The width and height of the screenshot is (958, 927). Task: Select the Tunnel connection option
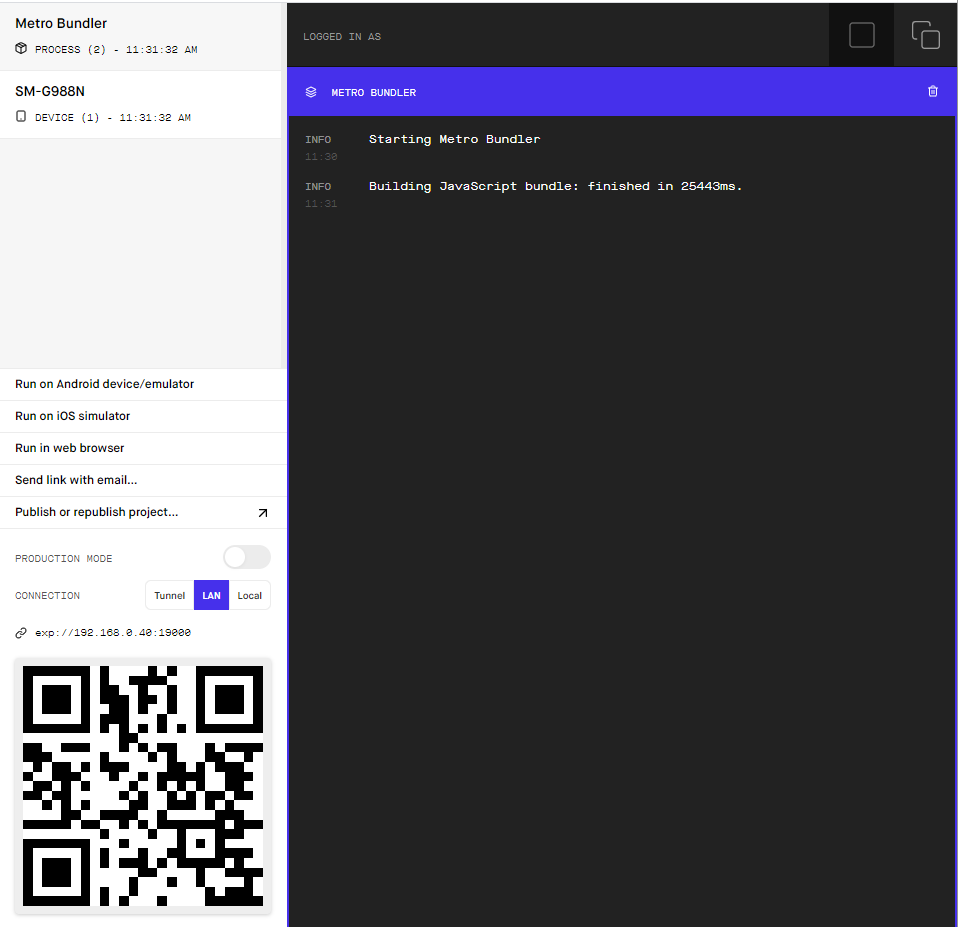pos(169,595)
